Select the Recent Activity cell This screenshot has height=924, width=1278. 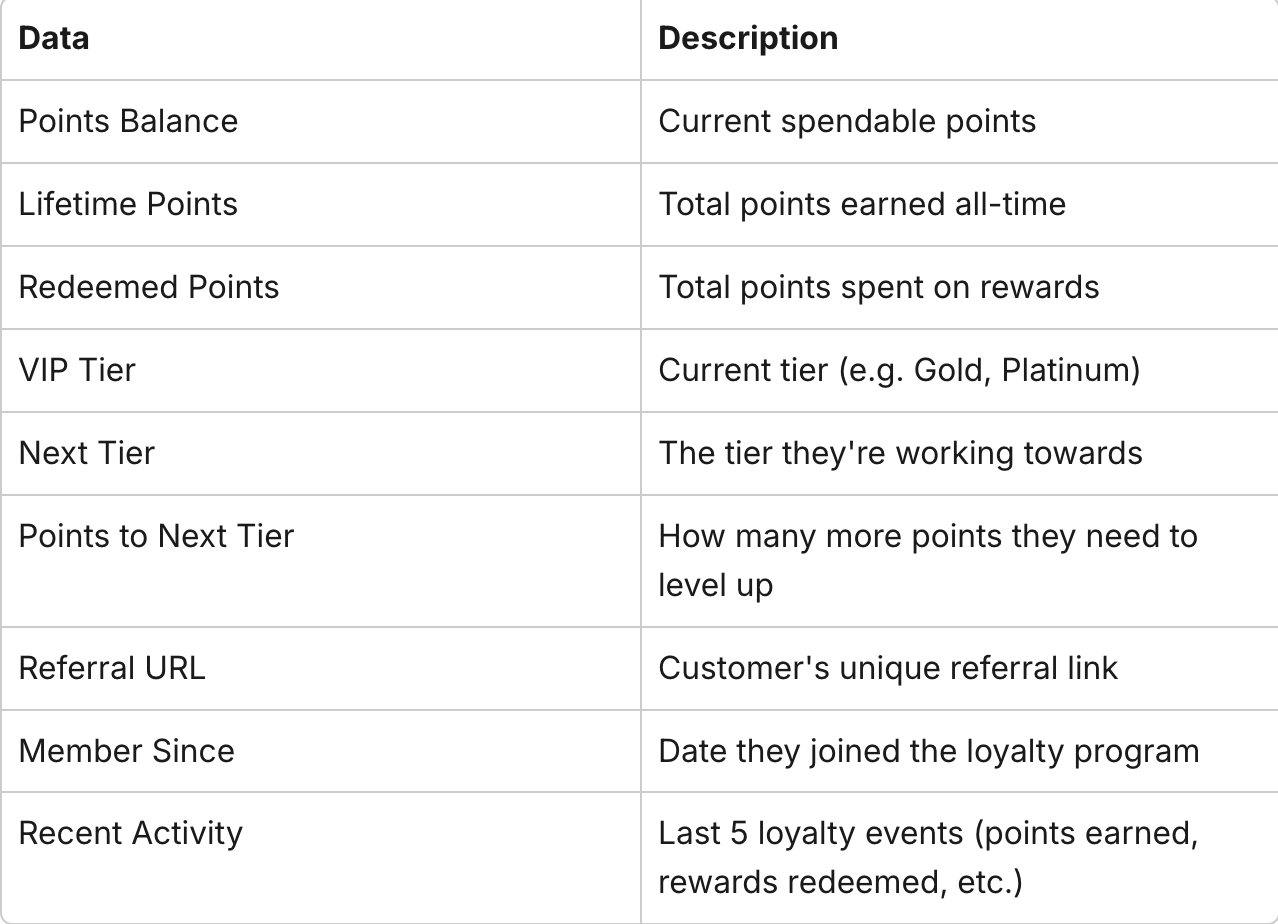pos(130,833)
